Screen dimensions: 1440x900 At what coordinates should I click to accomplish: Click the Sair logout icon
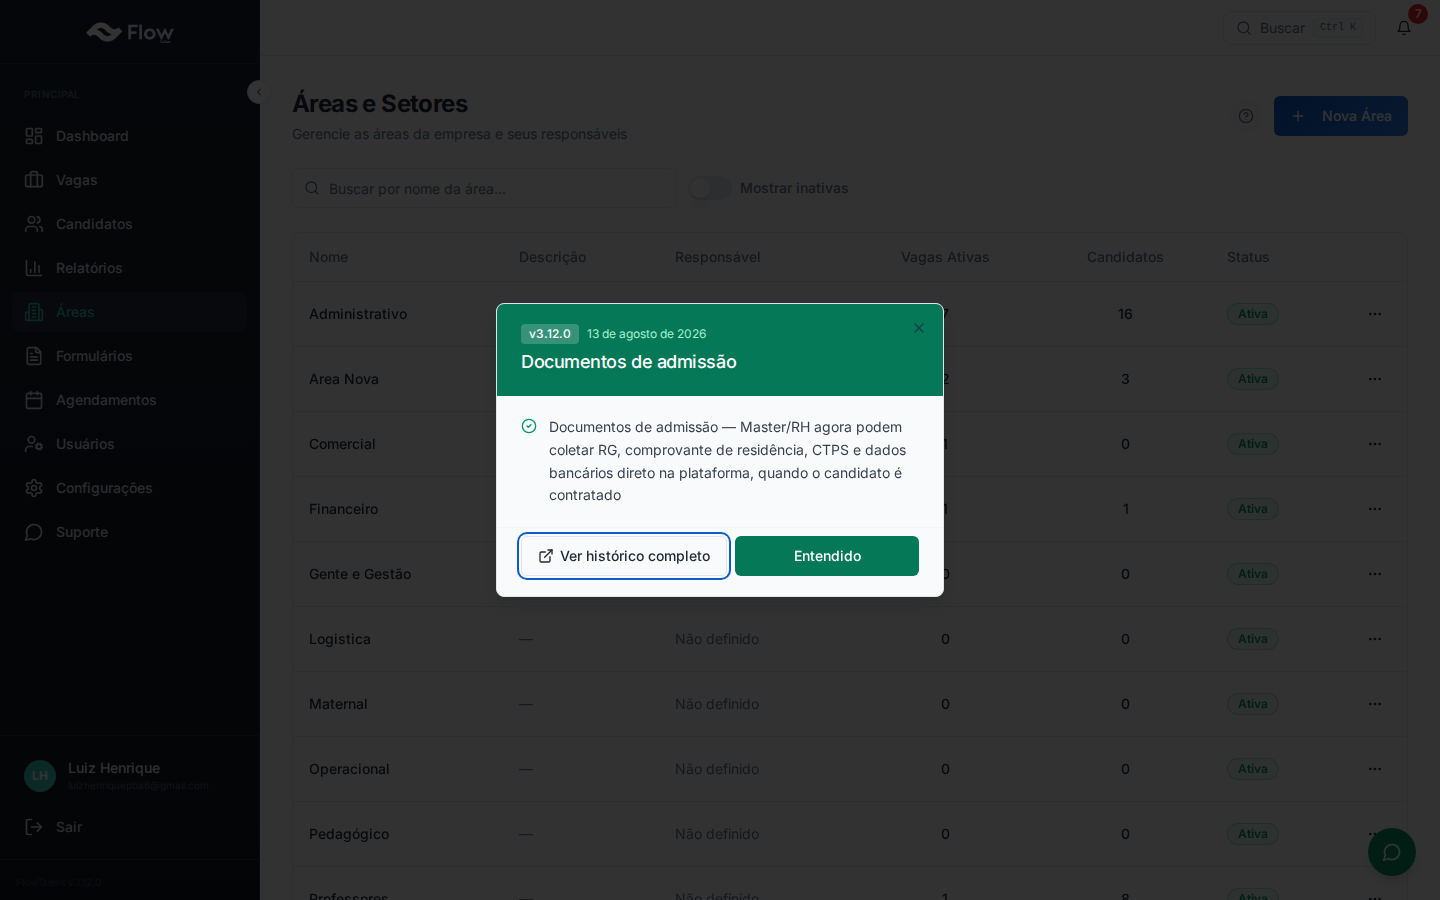click(x=34, y=827)
